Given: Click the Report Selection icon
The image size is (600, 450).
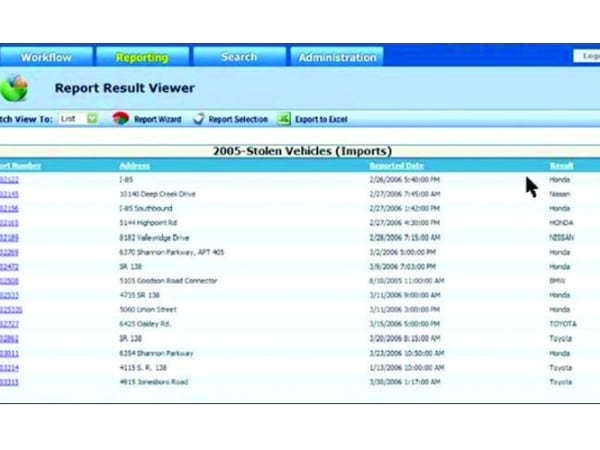Looking at the screenshot, I should click(x=199, y=119).
